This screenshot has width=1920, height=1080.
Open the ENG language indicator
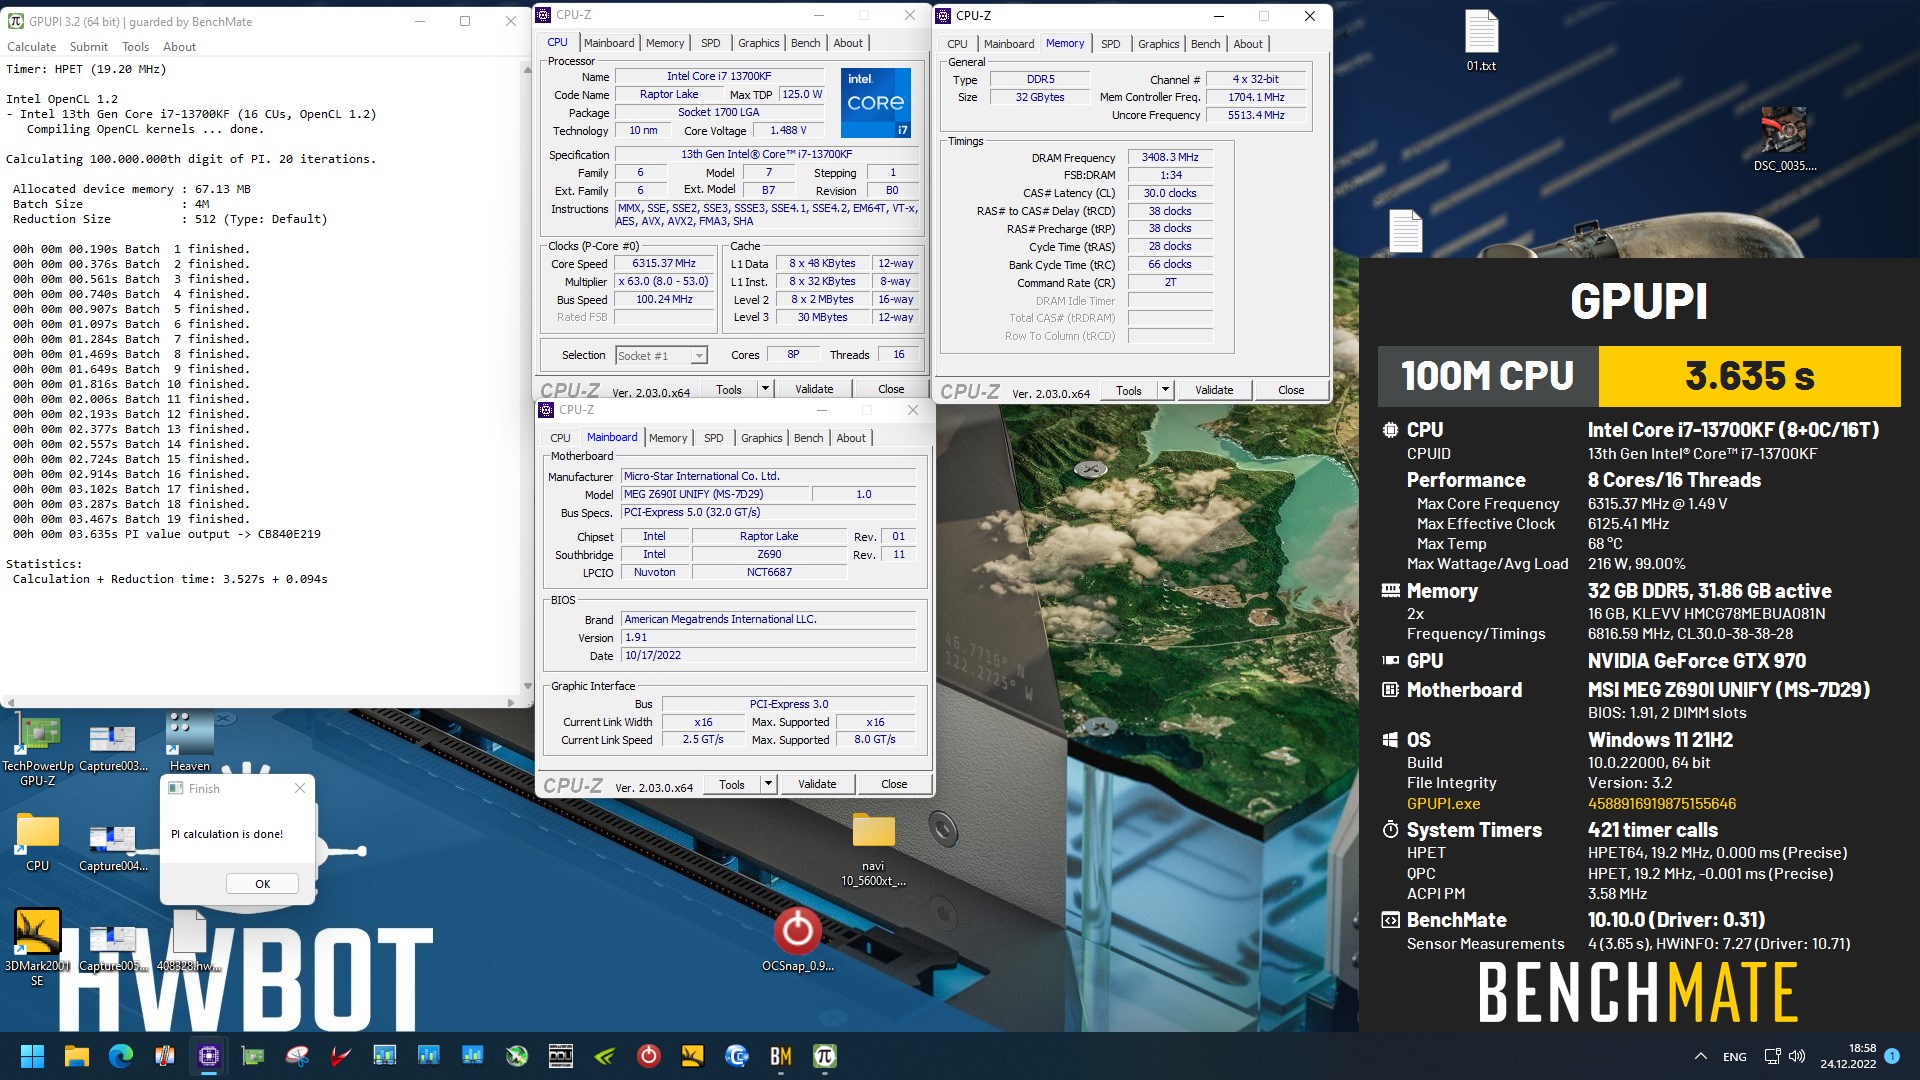(1735, 1056)
